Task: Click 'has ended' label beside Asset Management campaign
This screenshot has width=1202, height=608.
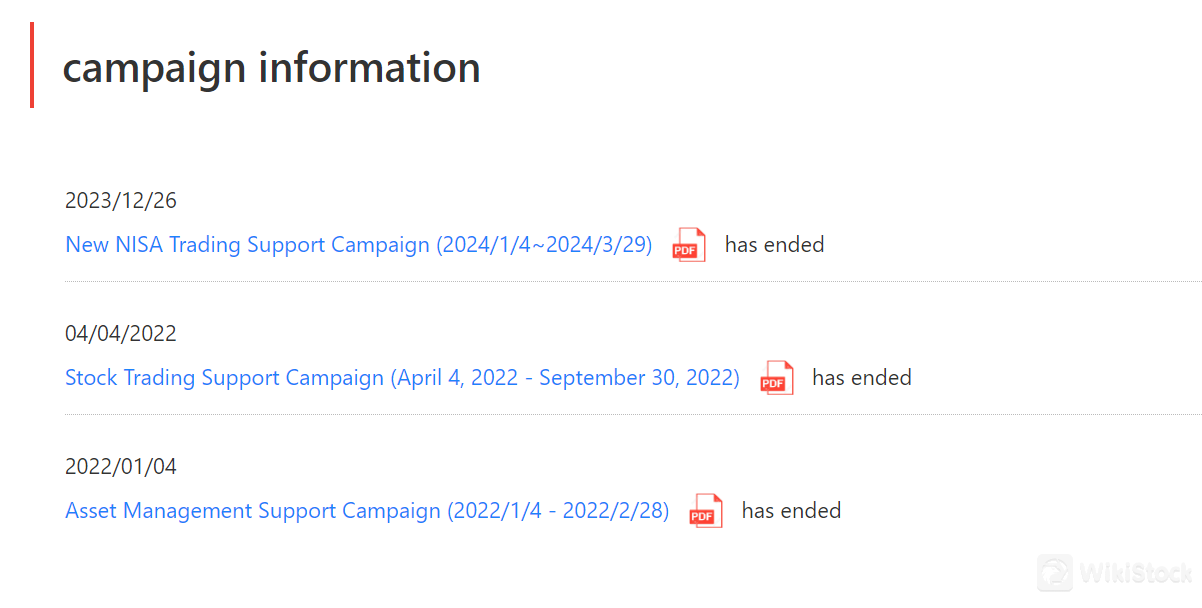Action: [x=791, y=511]
